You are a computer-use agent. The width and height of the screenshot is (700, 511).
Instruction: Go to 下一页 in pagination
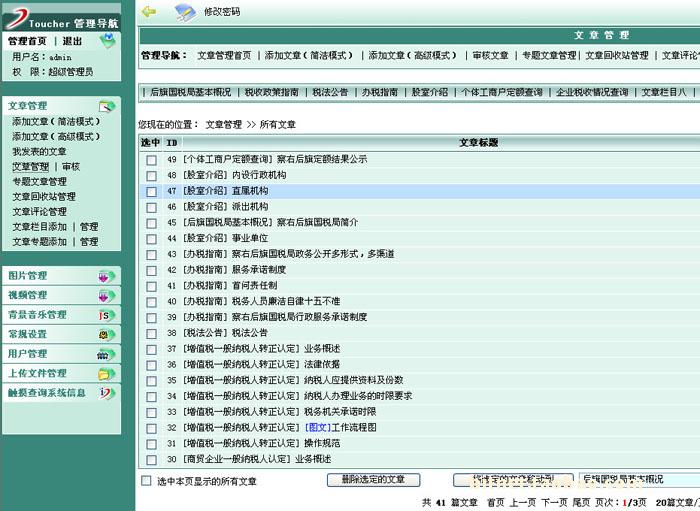tap(554, 503)
